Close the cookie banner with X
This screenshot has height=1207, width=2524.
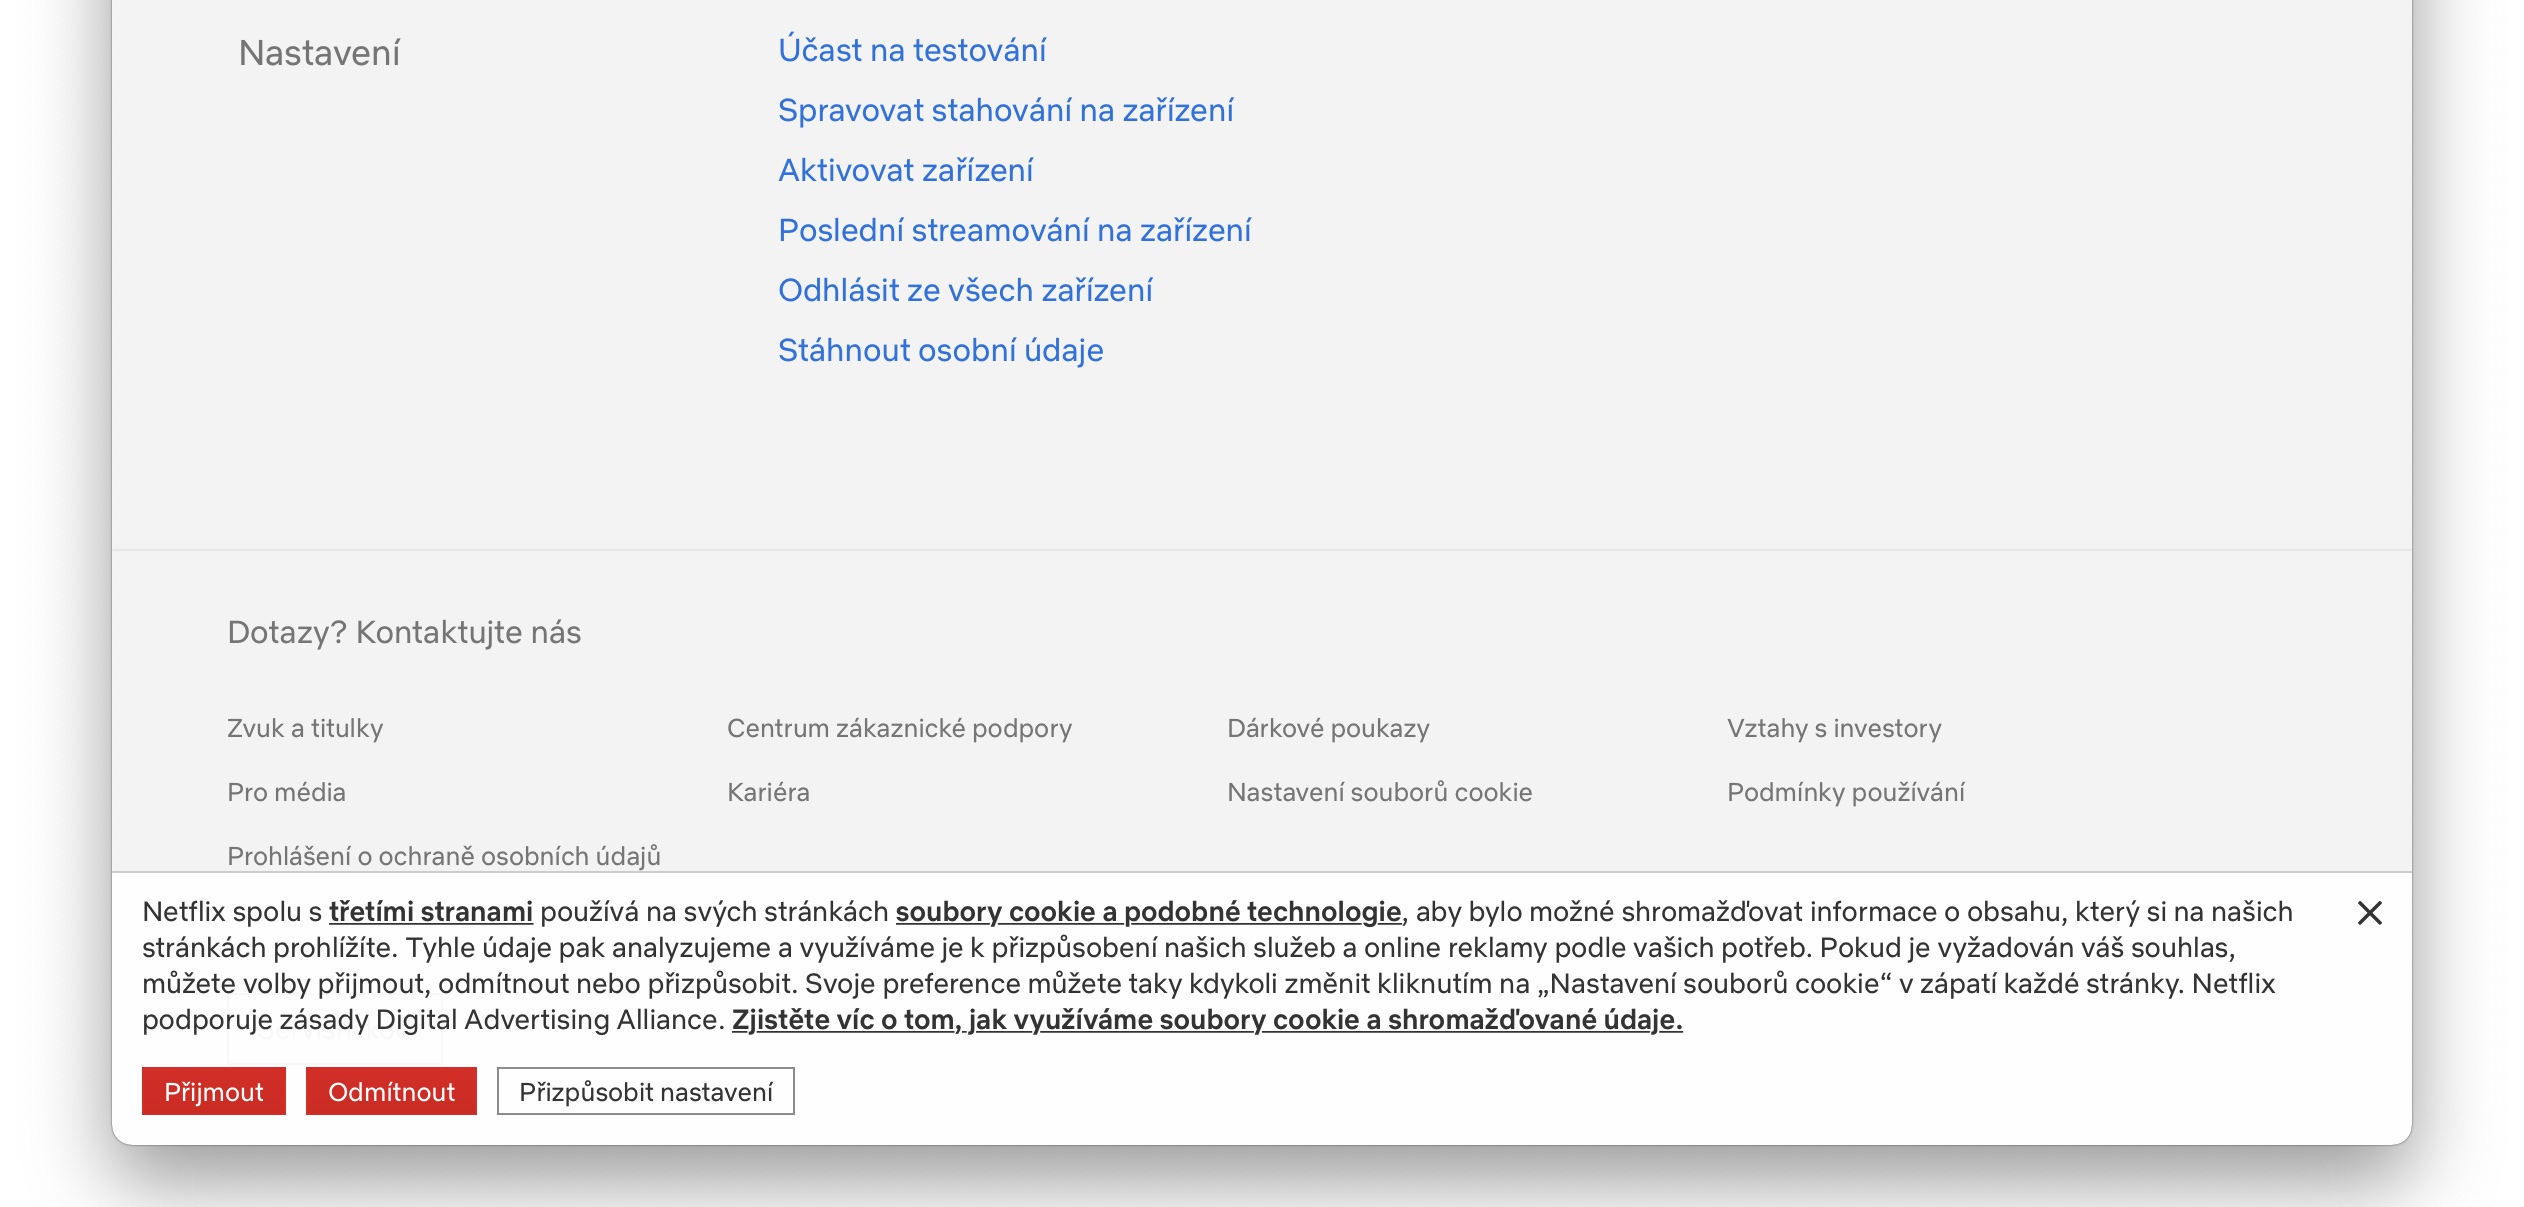click(2369, 913)
